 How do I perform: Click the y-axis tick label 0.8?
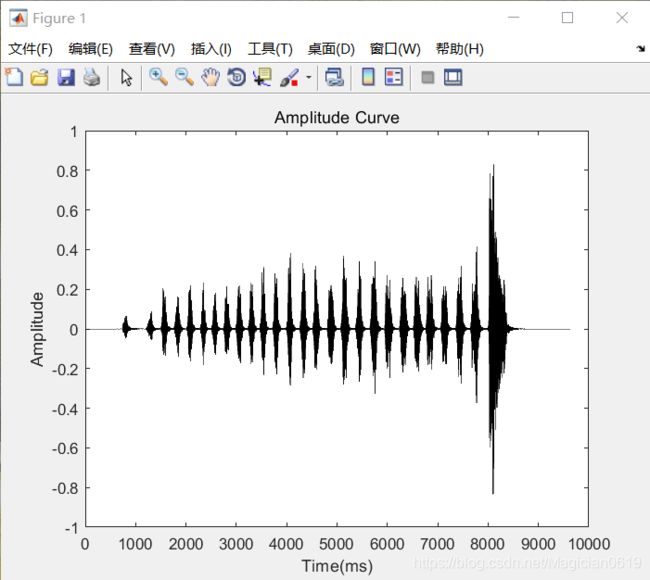coord(67,171)
